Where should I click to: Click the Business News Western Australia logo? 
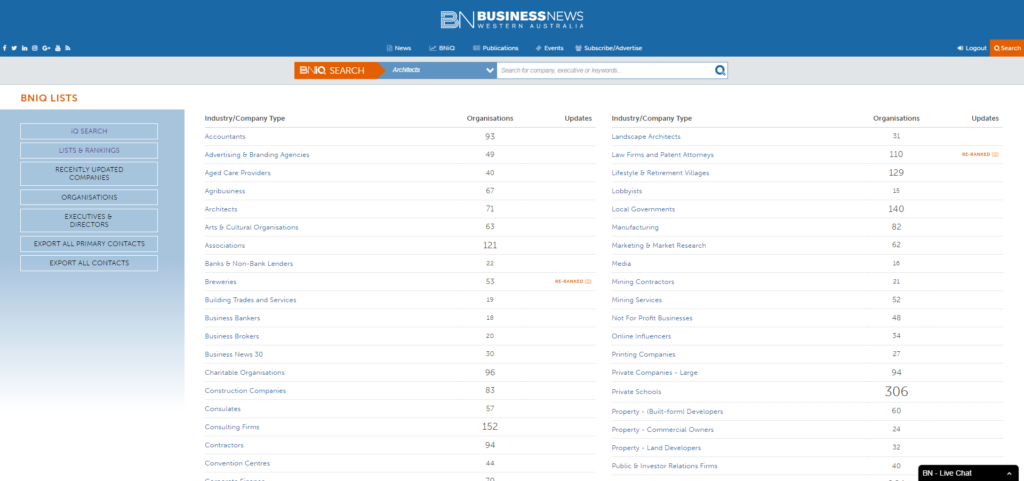[512, 19]
